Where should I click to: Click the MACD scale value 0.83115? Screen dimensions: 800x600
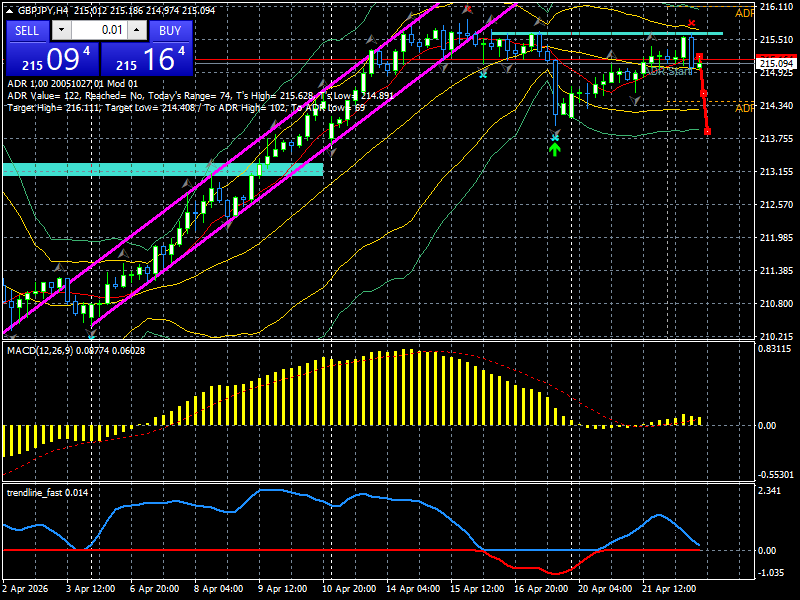pyautogui.click(x=776, y=349)
